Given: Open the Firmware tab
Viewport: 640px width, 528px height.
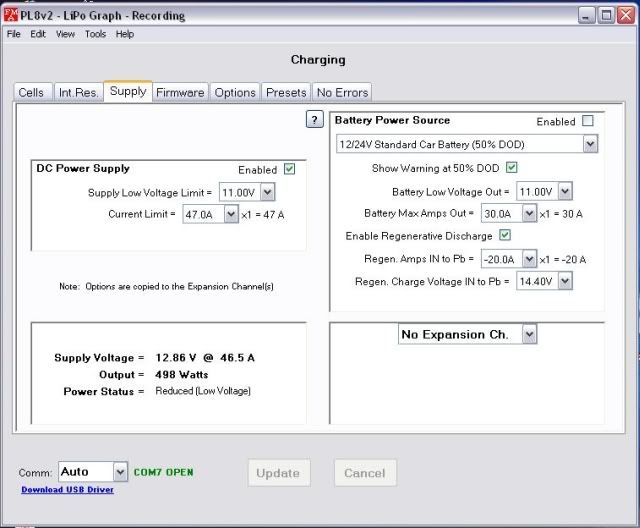Looking at the screenshot, I should (180, 92).
